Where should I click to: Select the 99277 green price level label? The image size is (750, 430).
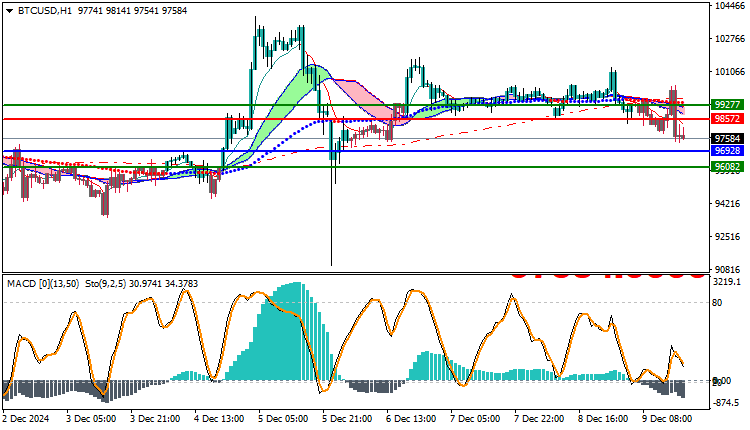coord(727,104)
